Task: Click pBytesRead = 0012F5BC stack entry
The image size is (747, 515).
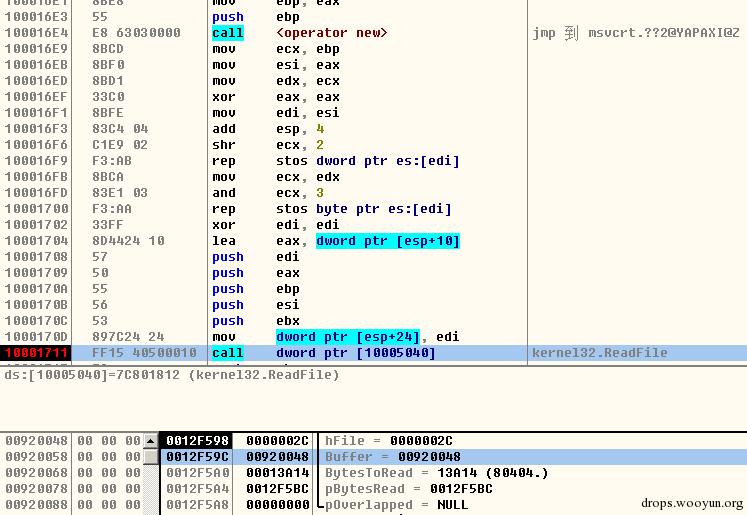Action: pos(408,489)
